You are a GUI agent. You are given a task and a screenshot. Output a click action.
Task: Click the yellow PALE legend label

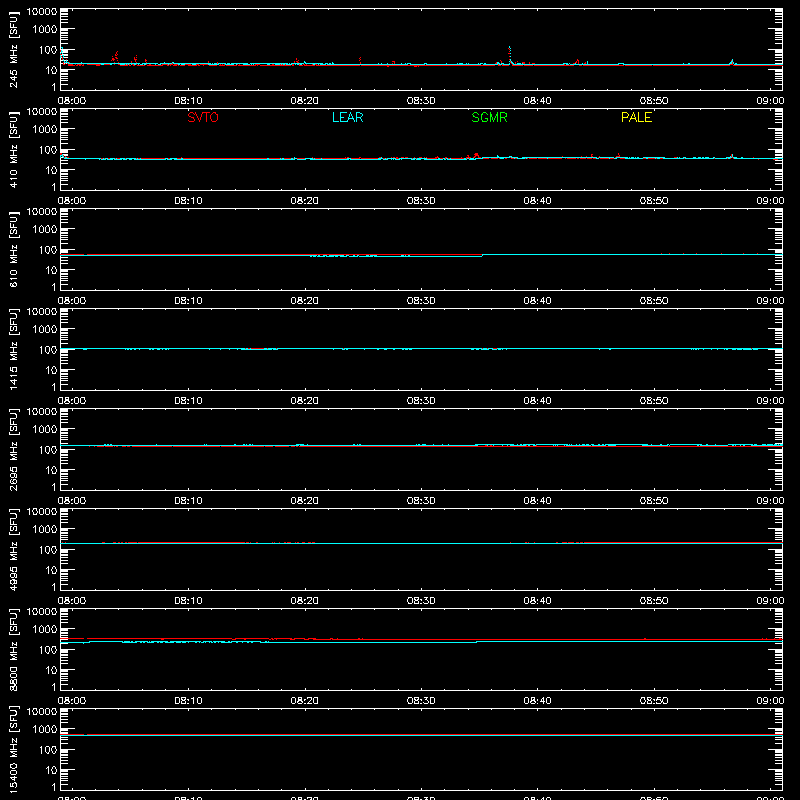[x=636, y=117]
